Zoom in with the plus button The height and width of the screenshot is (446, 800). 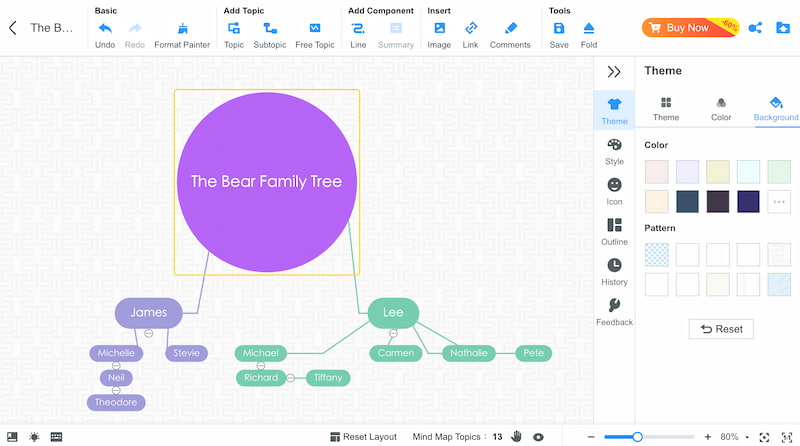pyautogui.click(x=708, y=437)
